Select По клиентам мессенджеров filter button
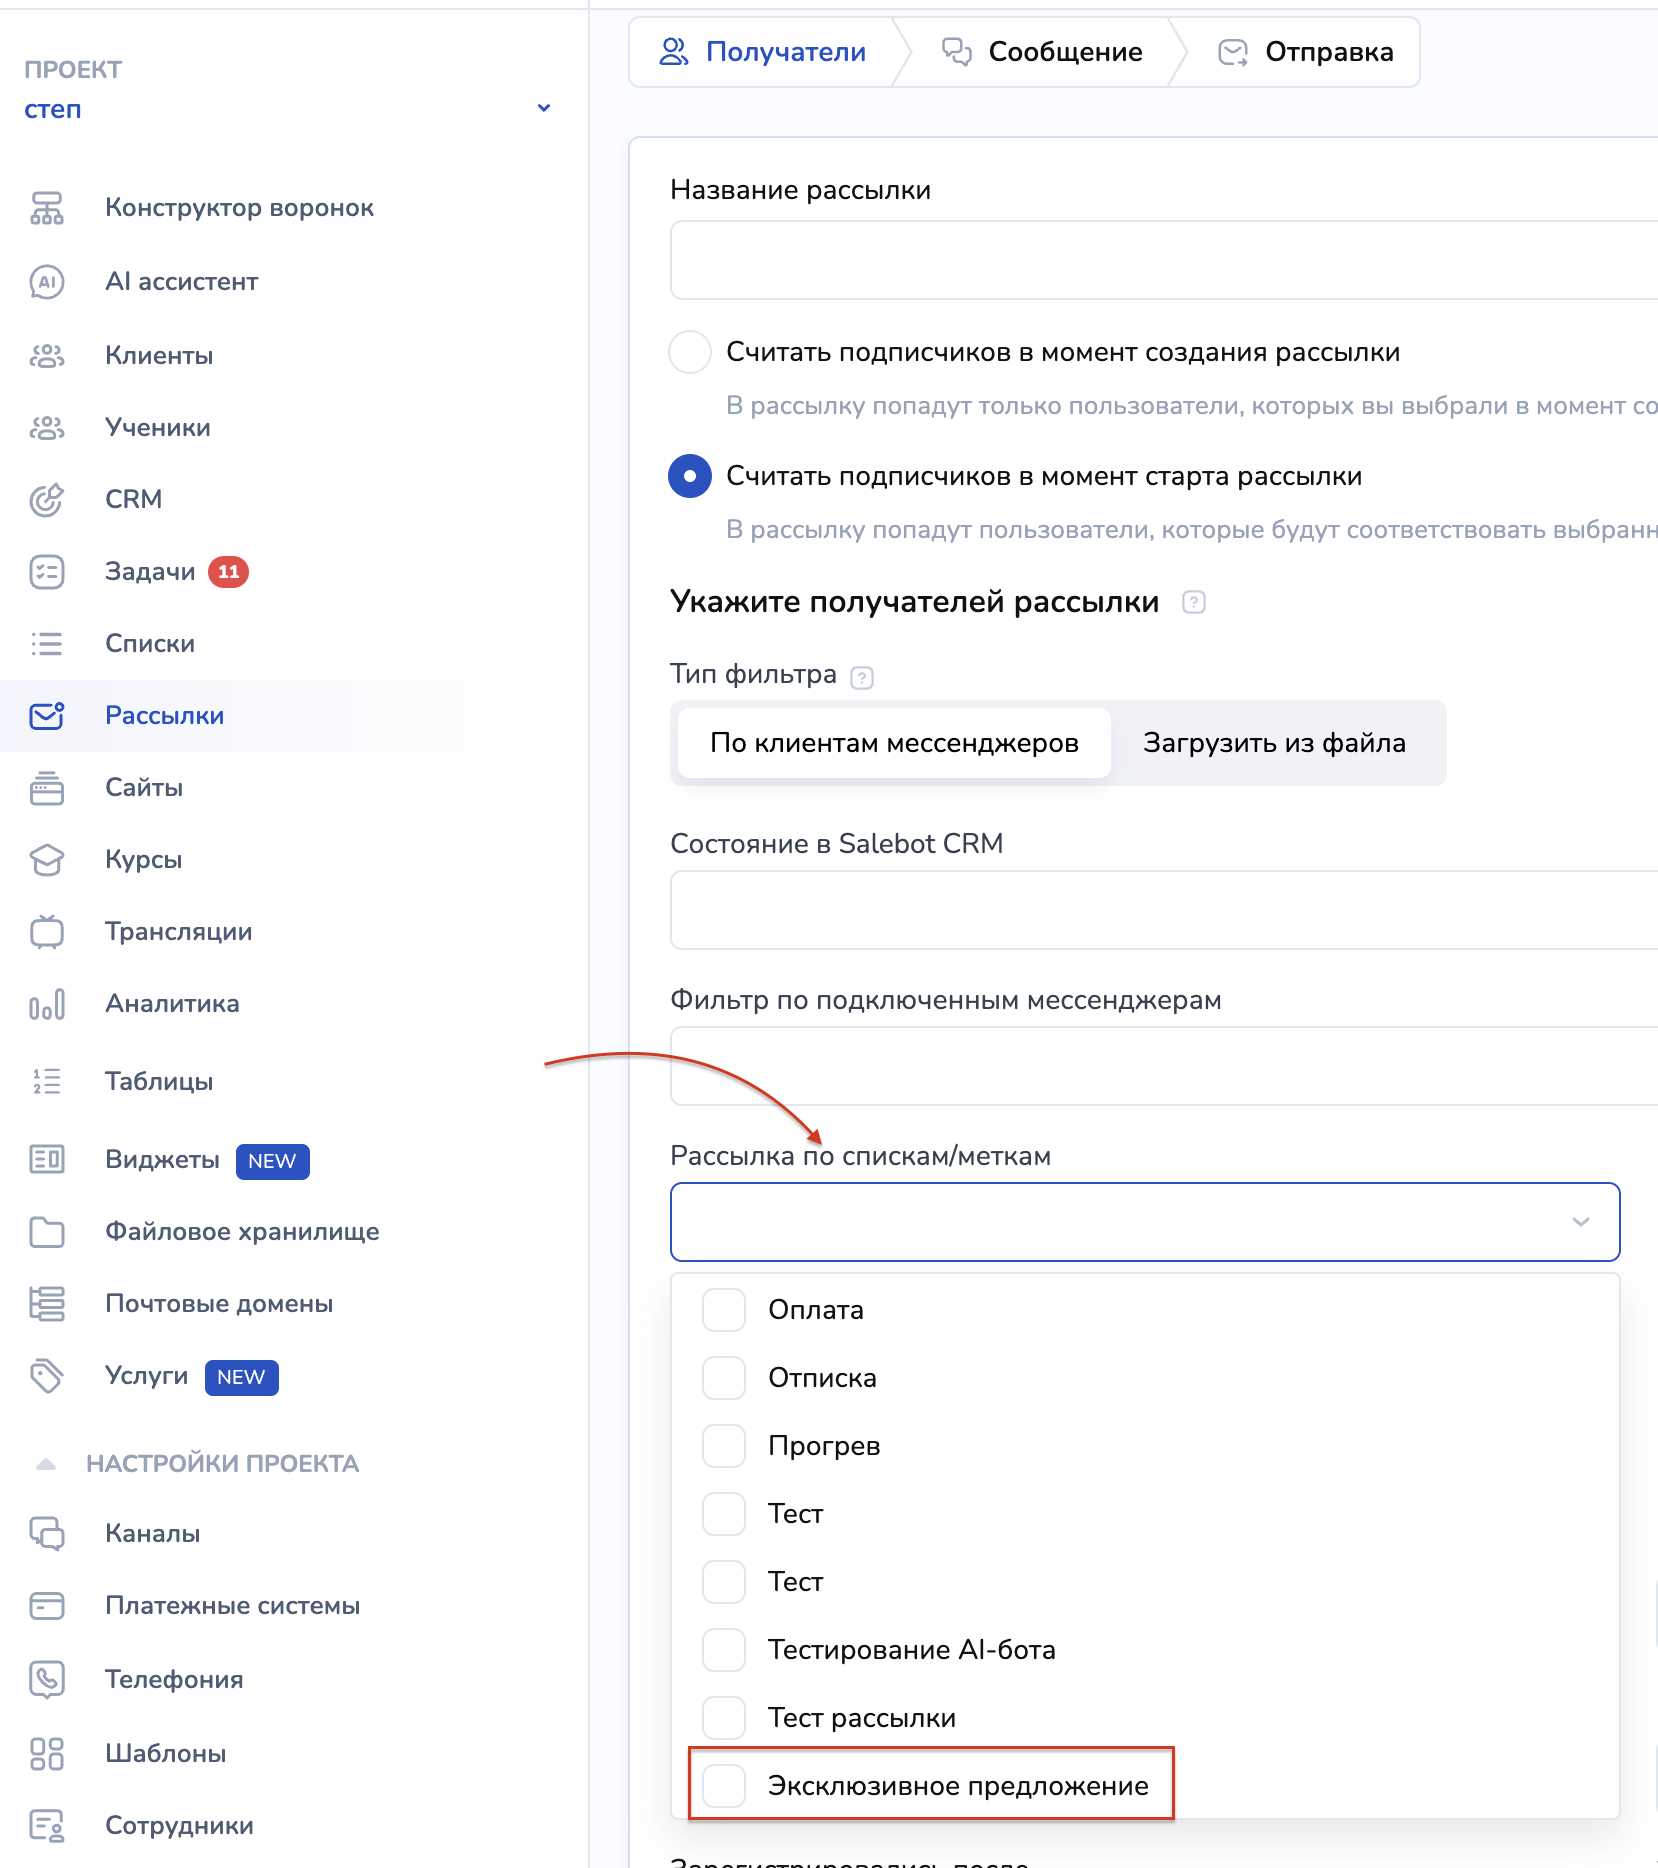The height and width of the screenshot is (1868, 1658). 894,743
